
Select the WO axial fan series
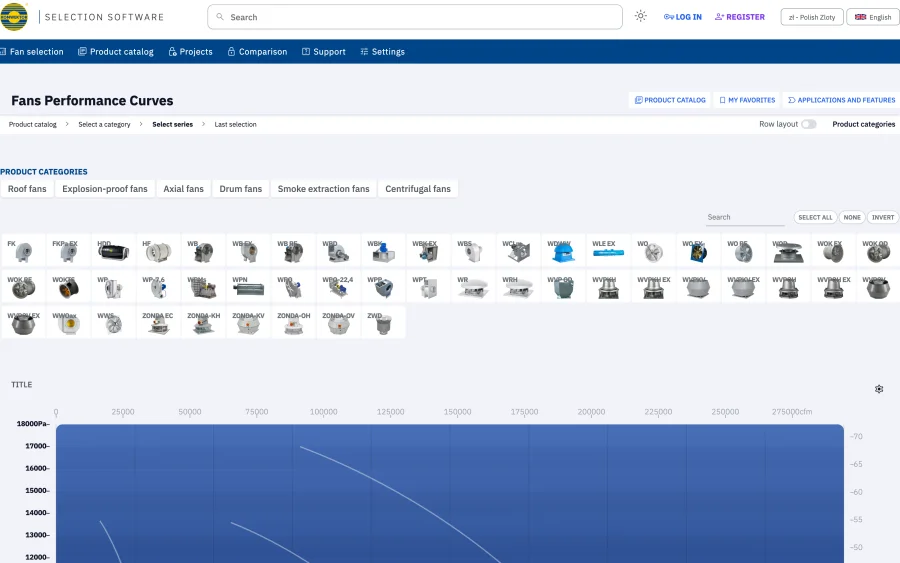(653, 250)
